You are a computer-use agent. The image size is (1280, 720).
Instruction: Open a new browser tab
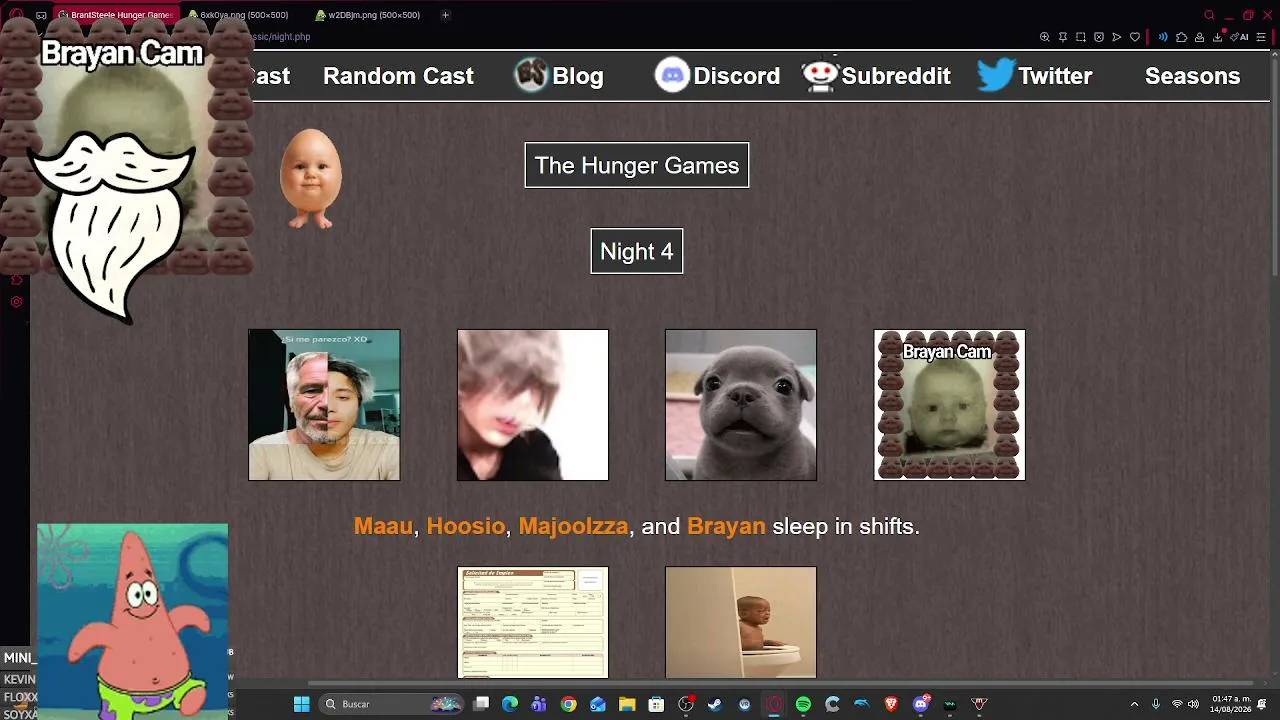coord(445,15)
